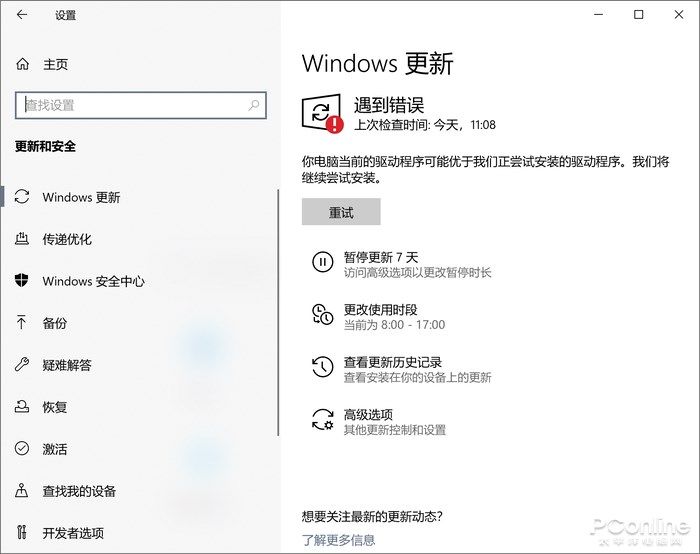Click the Windows 更新 page title

378,63
